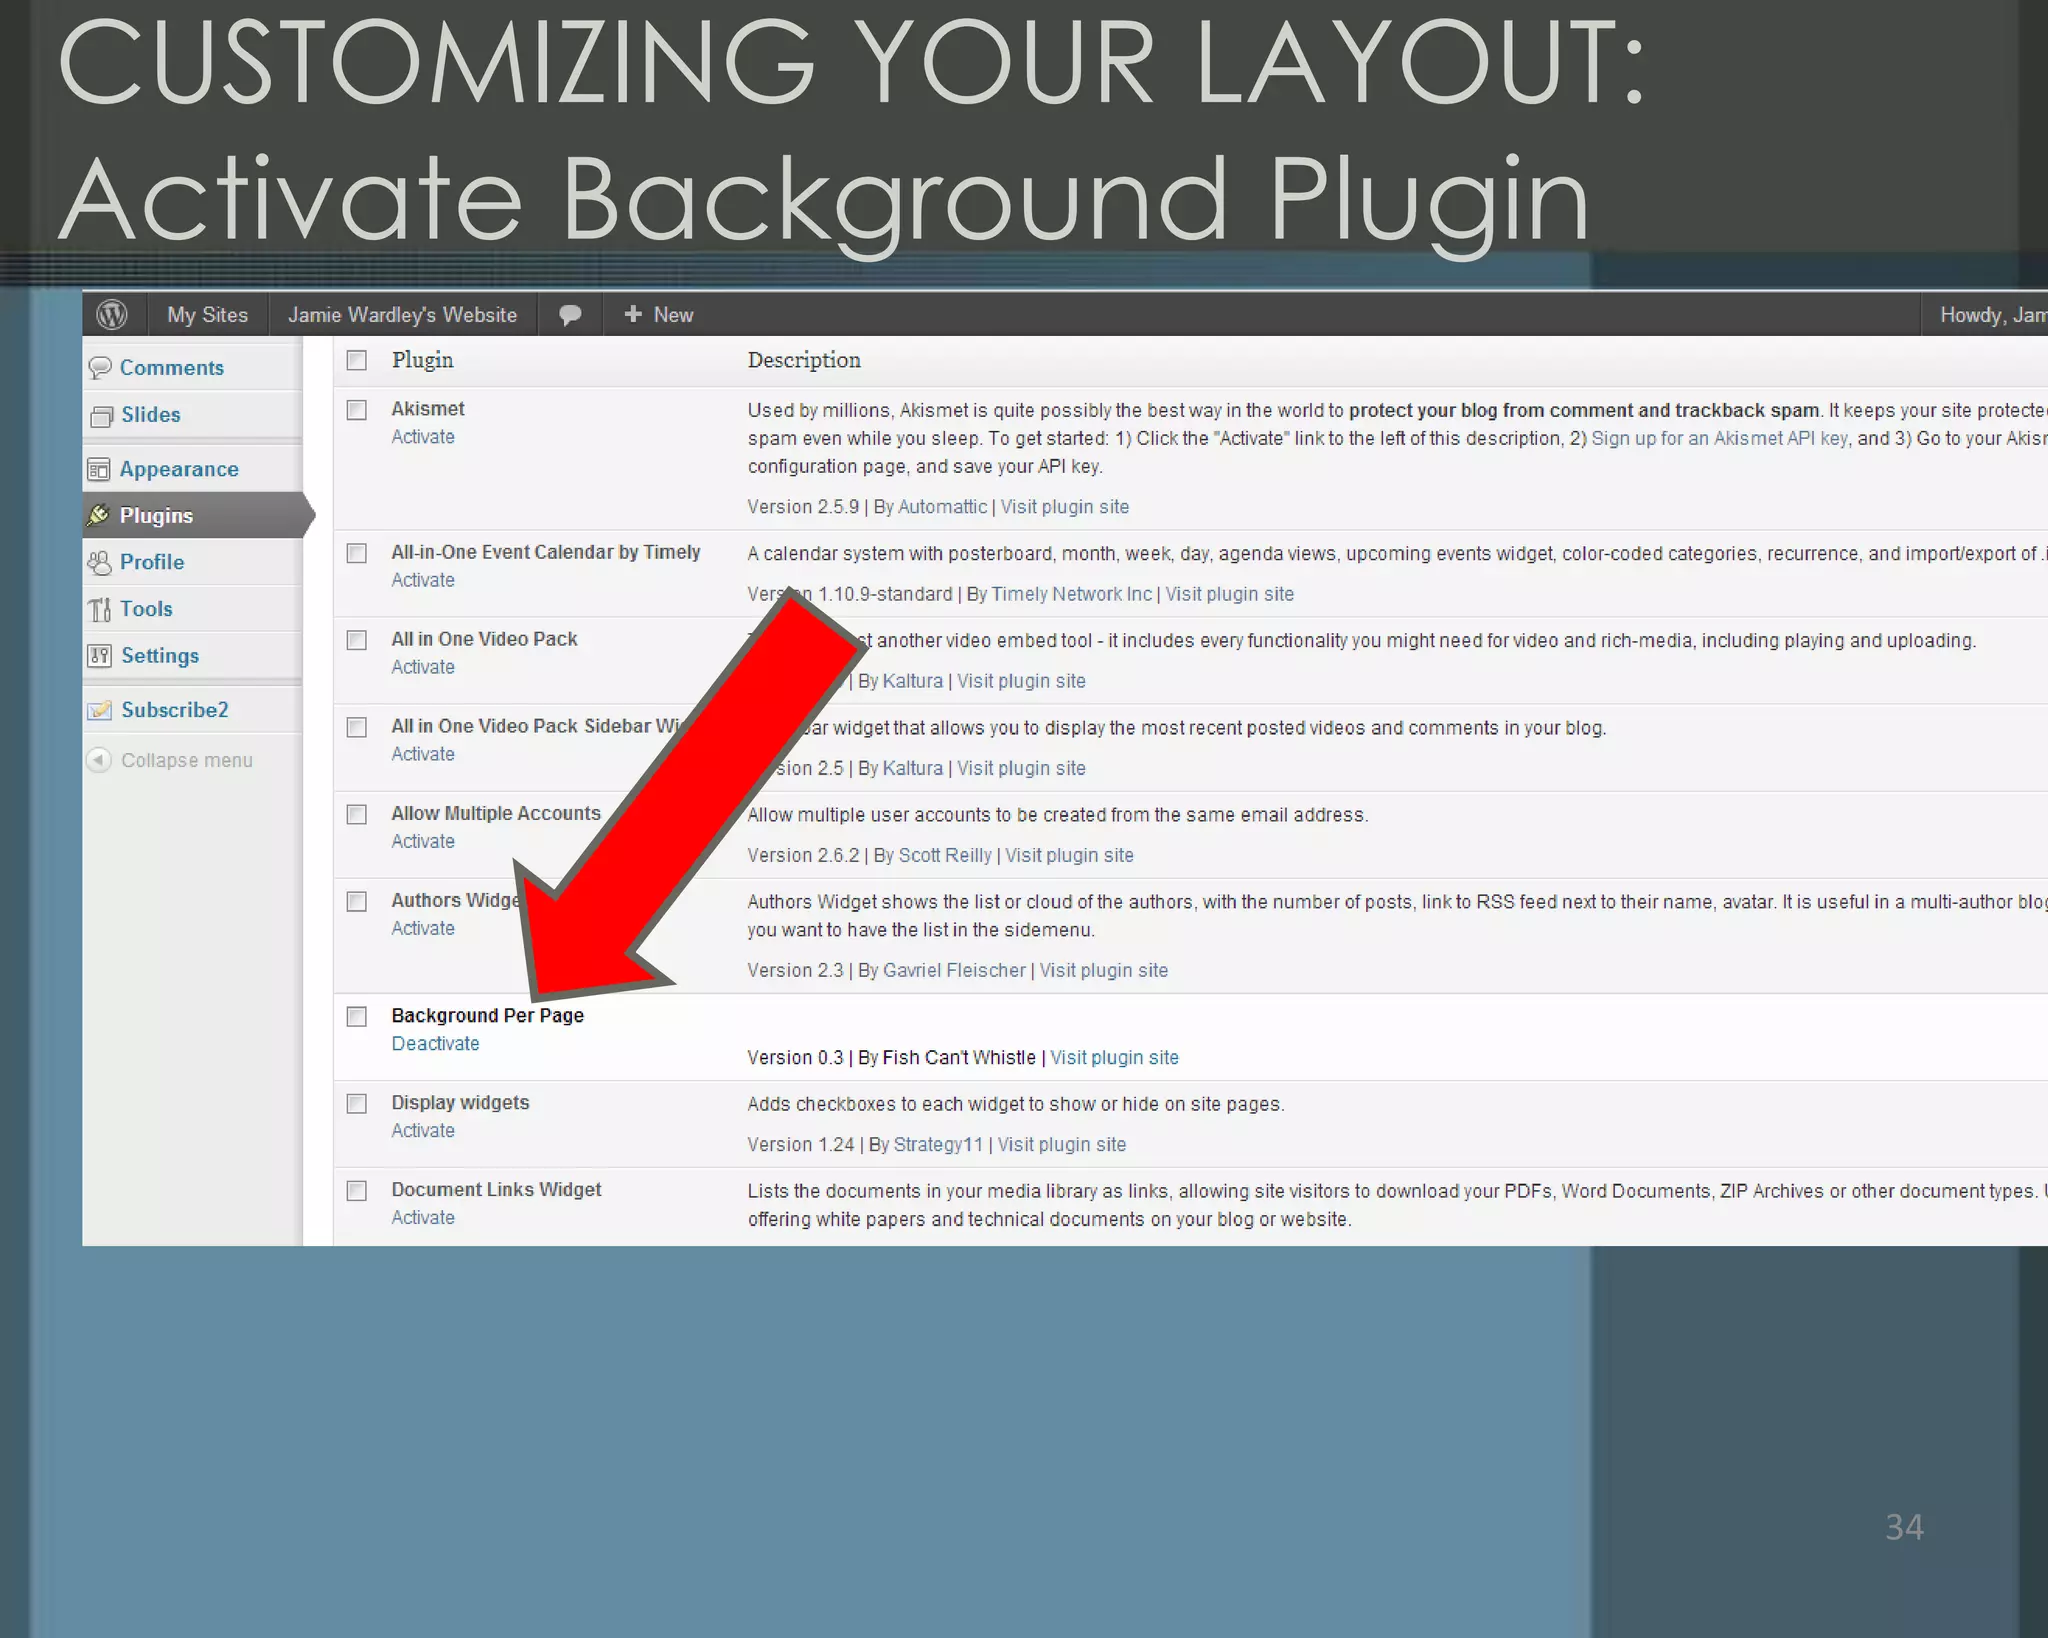This screenshot has height=1638, width=2048.
Task: Select Plugins in sidebar
Action: [156, 515]
